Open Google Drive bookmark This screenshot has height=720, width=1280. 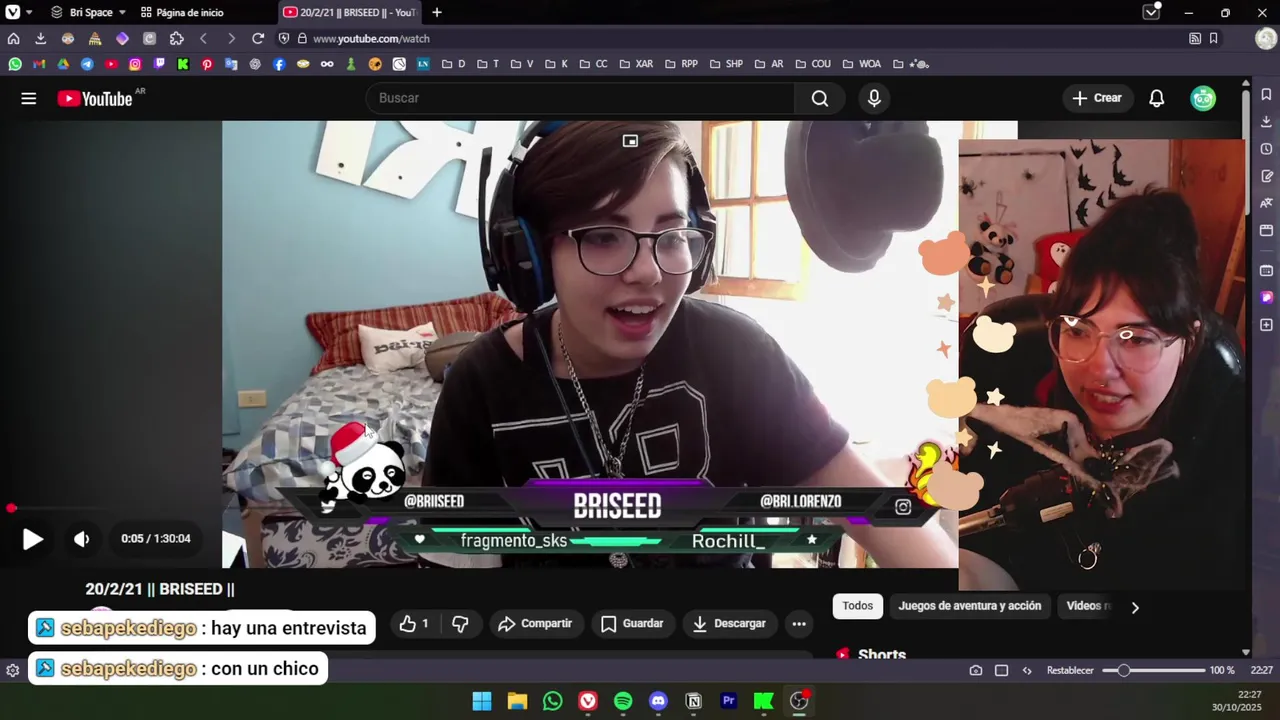[63, 64]
